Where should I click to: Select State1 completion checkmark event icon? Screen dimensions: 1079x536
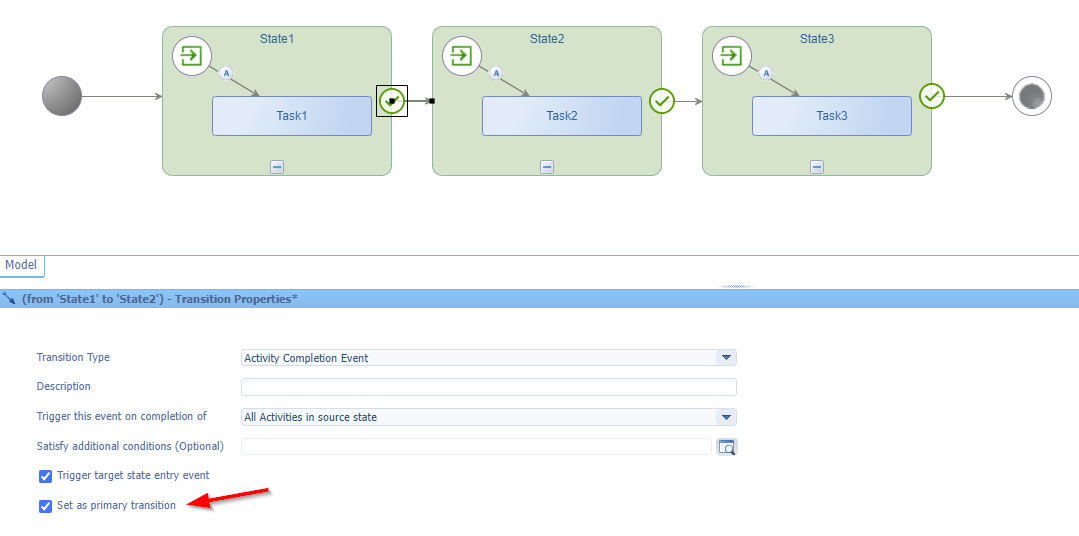pos(392,101)
